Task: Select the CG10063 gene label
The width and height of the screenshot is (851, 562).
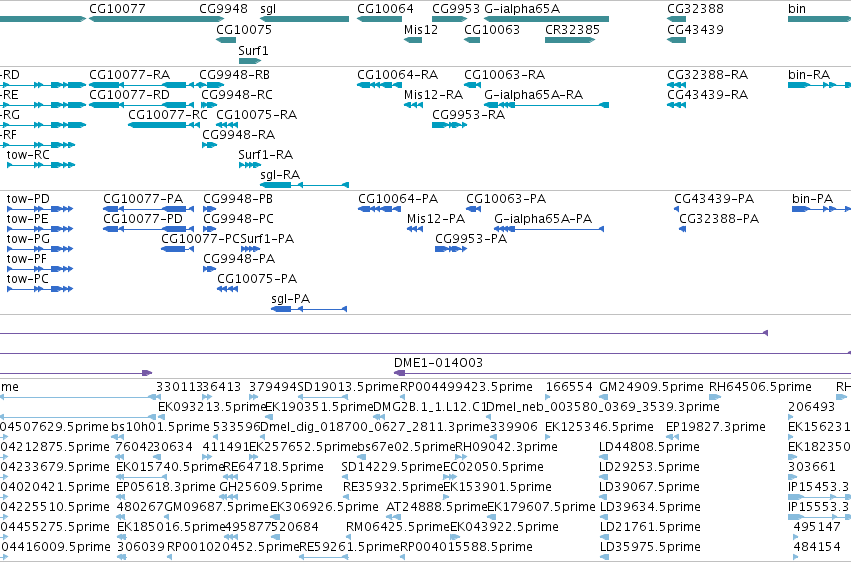Action: coord(492,30)
